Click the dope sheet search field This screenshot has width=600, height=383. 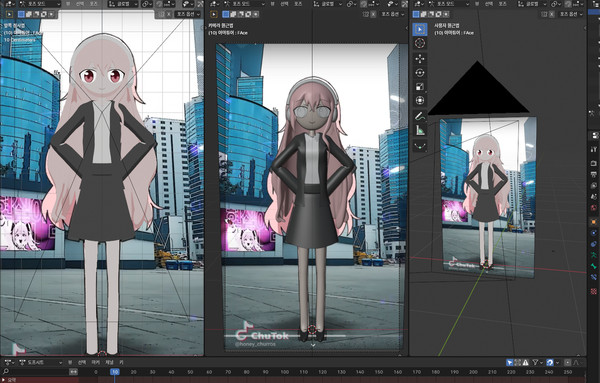(x=35, y=372)
